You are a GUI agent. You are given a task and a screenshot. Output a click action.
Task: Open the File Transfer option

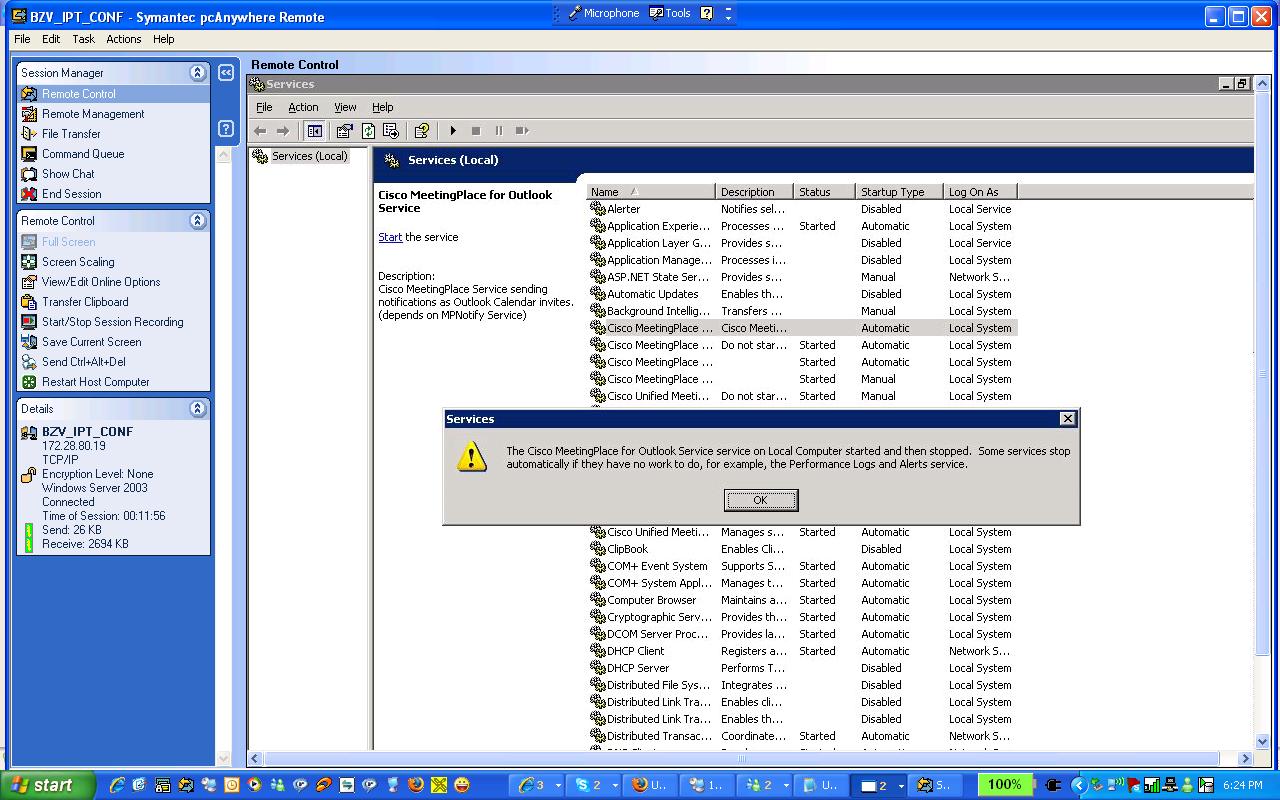71,134
